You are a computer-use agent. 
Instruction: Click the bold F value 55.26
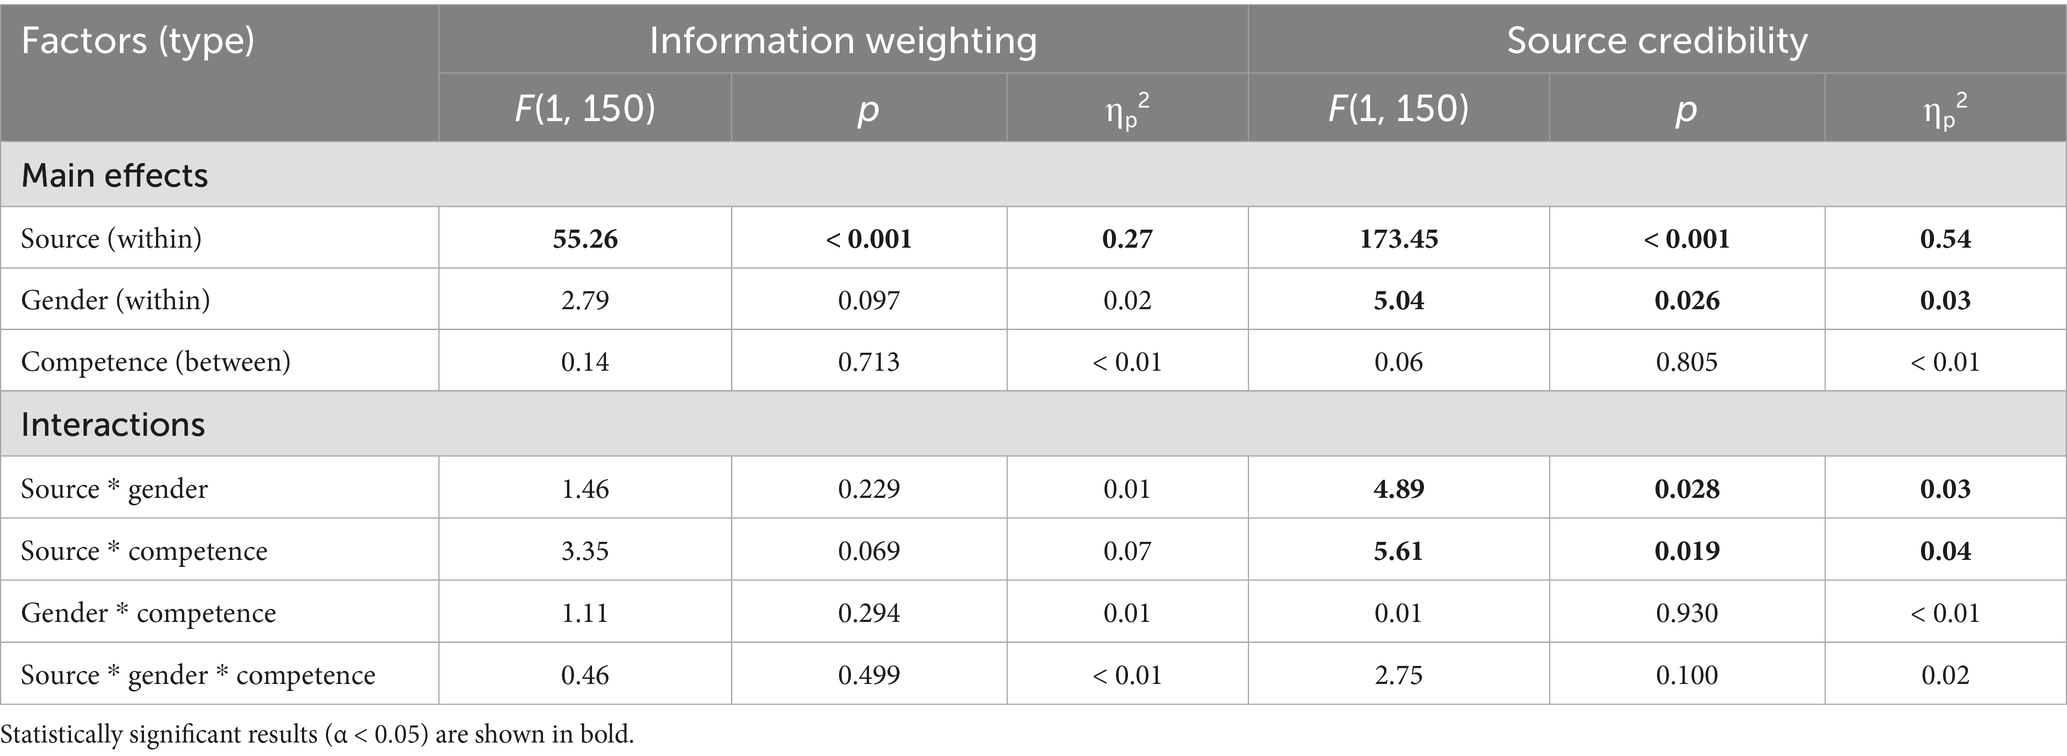tap(585, 238)
